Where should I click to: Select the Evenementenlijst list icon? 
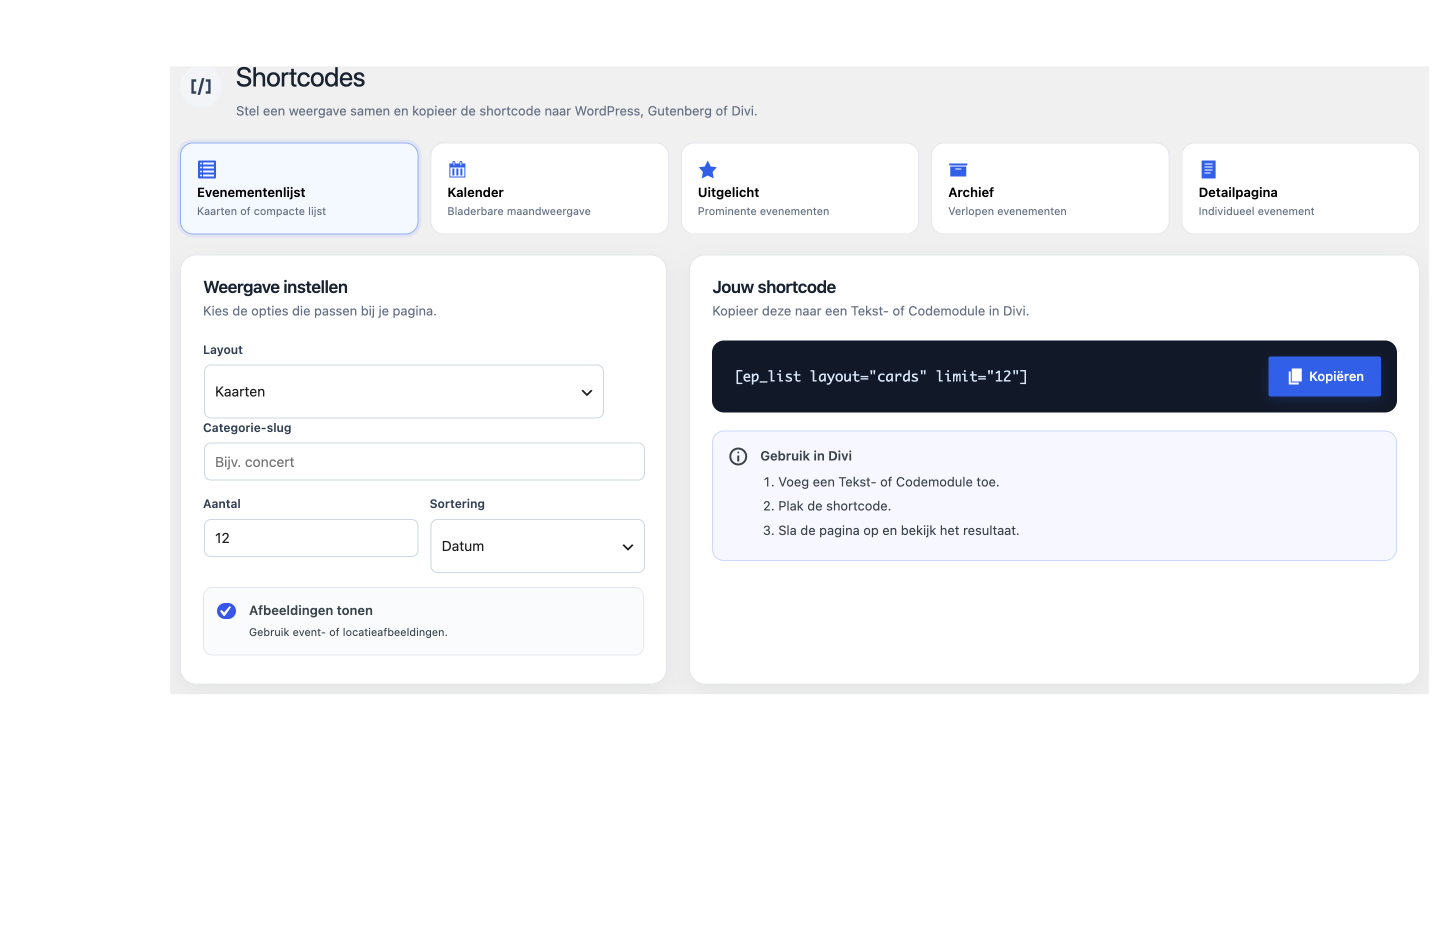(x=207, y=169)
